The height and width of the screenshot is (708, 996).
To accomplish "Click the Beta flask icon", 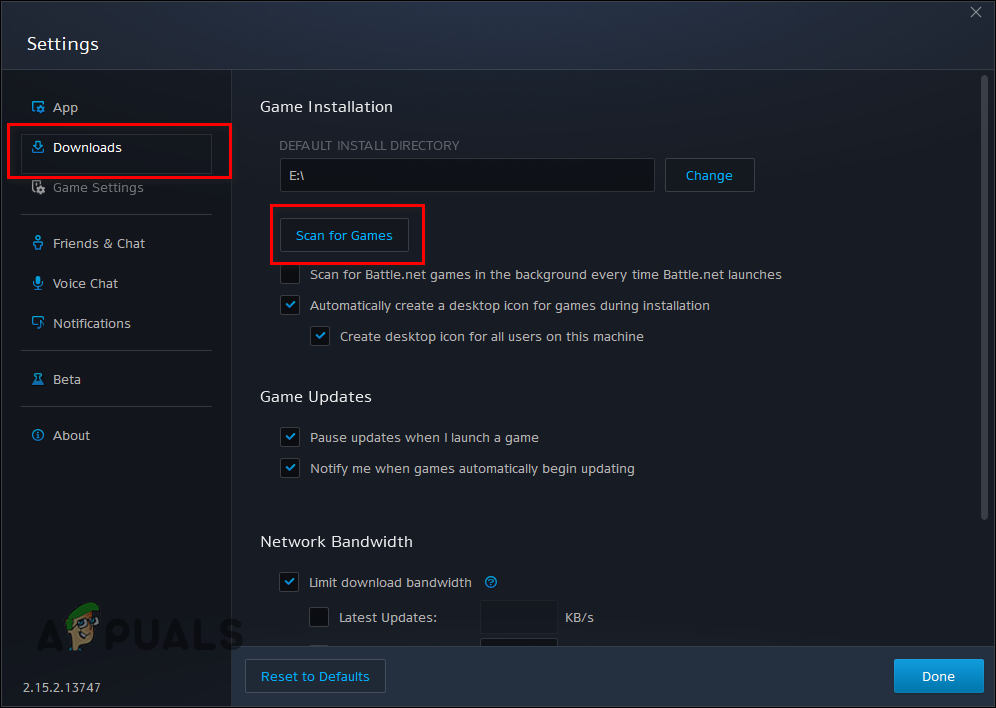I will 38,379.
